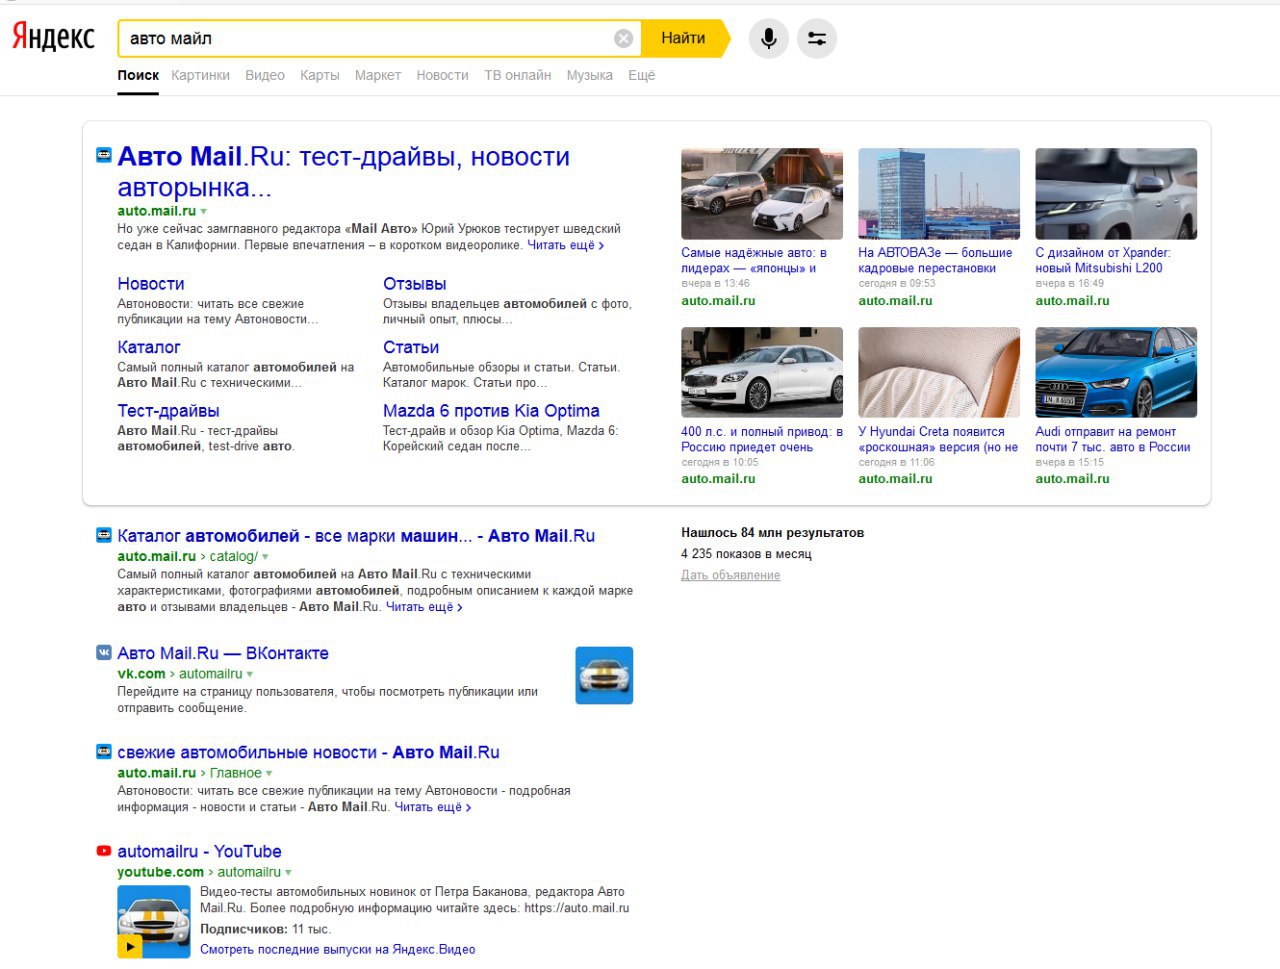This screenshot has width=1280, height=969.
Task: Start voice search with microphone icon
Action: click(768, 38)
